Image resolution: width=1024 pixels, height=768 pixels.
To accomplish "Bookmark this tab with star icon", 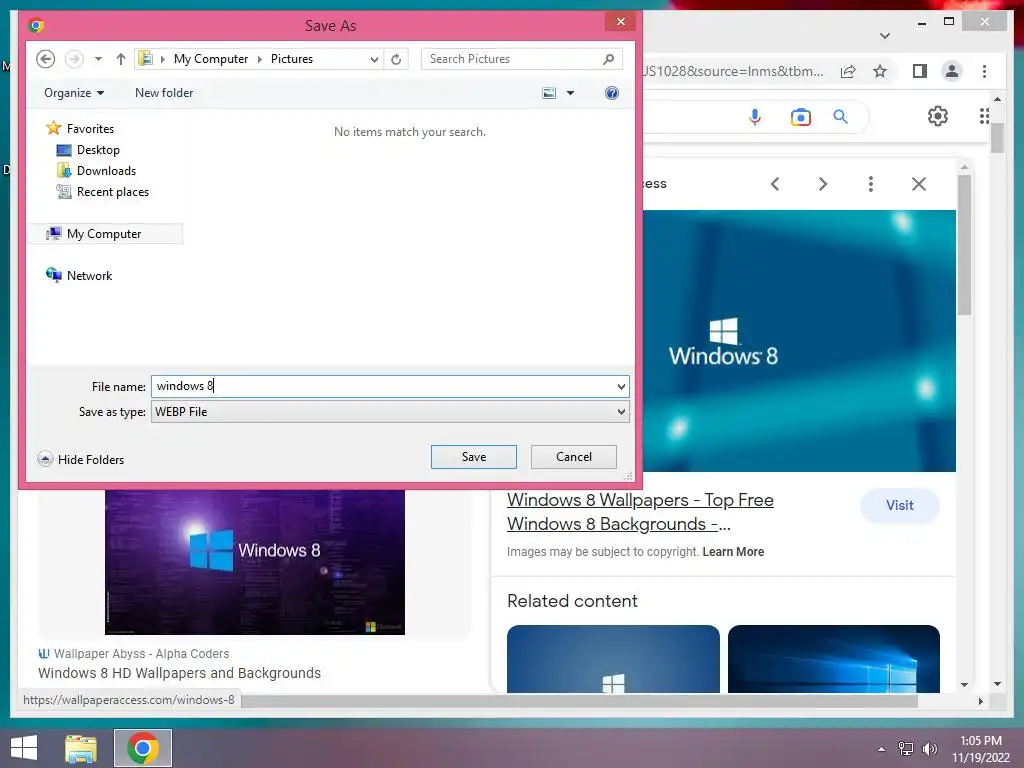I will click(880, 71).
